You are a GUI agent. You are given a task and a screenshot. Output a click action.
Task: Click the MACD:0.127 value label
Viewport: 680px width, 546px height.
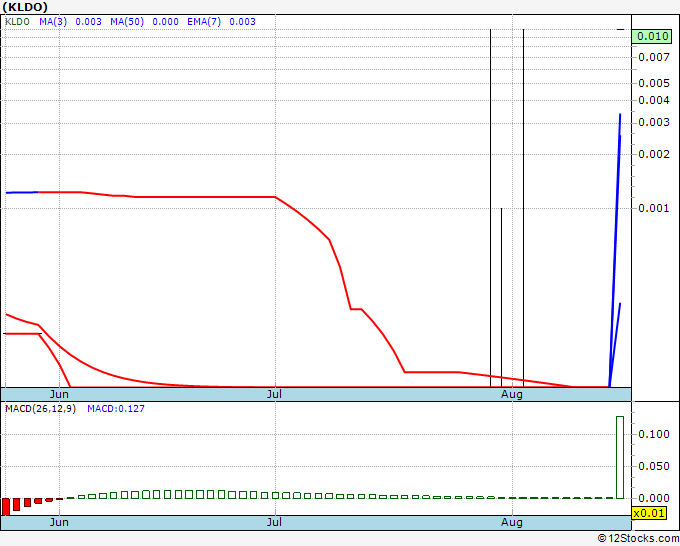(116, 409)
